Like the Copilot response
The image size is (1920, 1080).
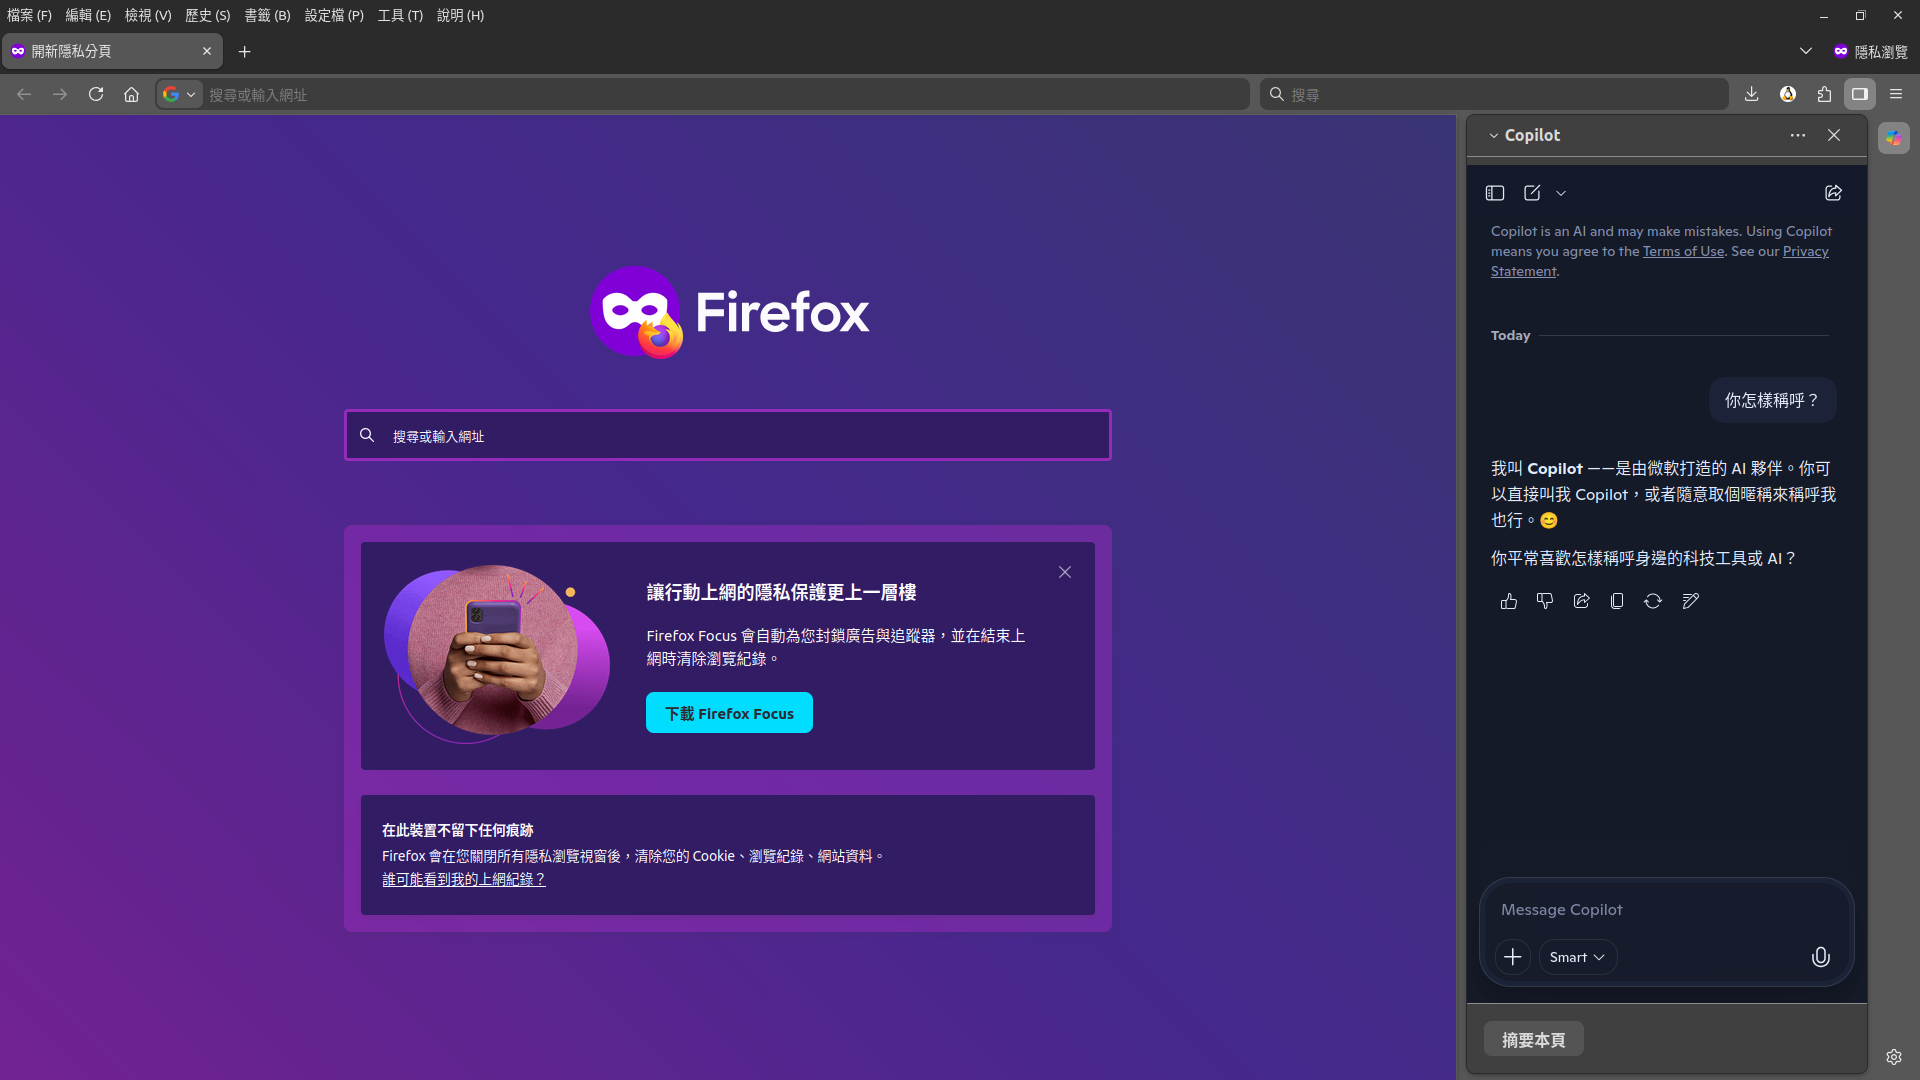point(1509,601)
